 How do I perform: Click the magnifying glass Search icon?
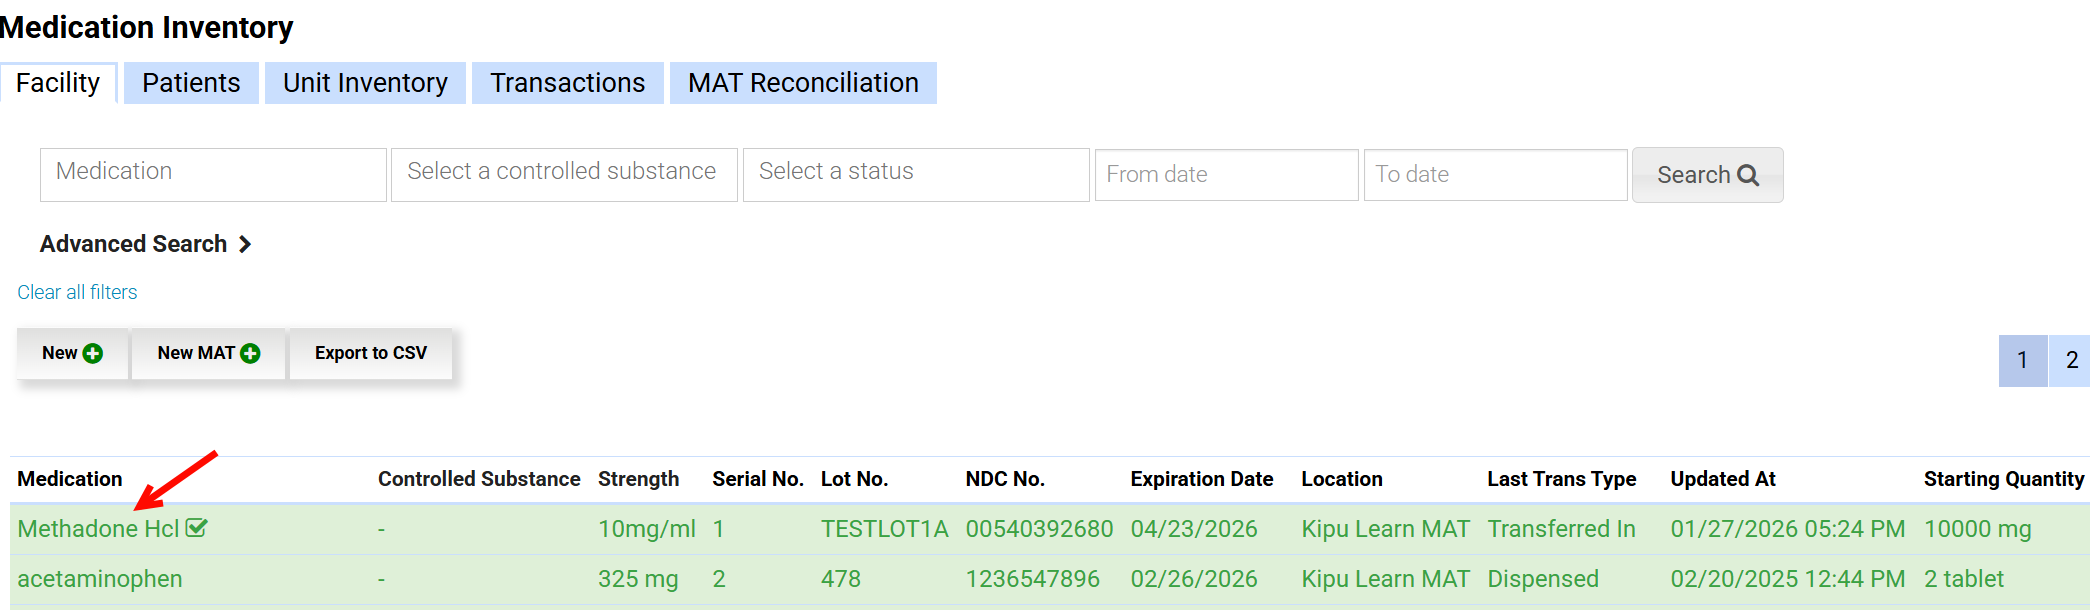tap(1748, 175)
